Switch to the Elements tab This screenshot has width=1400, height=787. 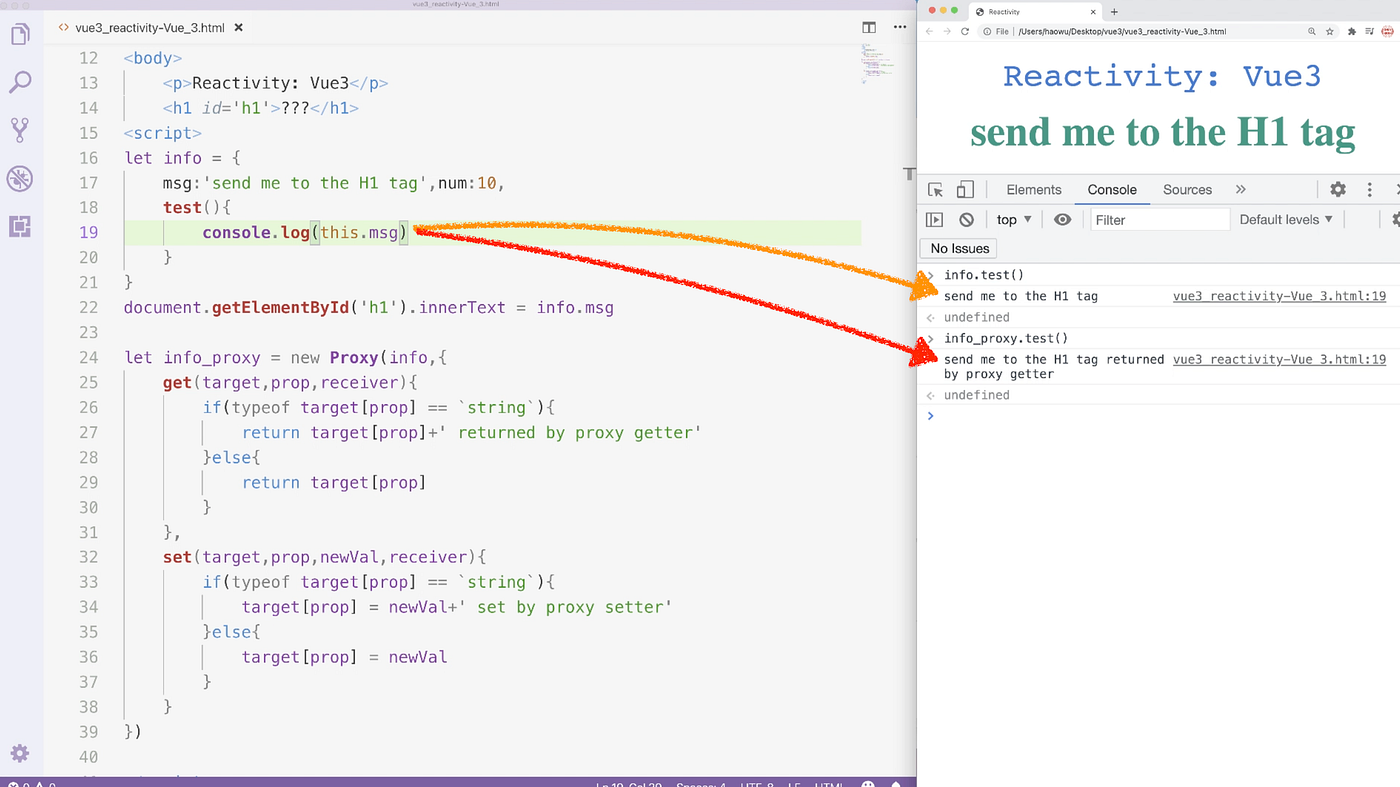(1034, 189)
